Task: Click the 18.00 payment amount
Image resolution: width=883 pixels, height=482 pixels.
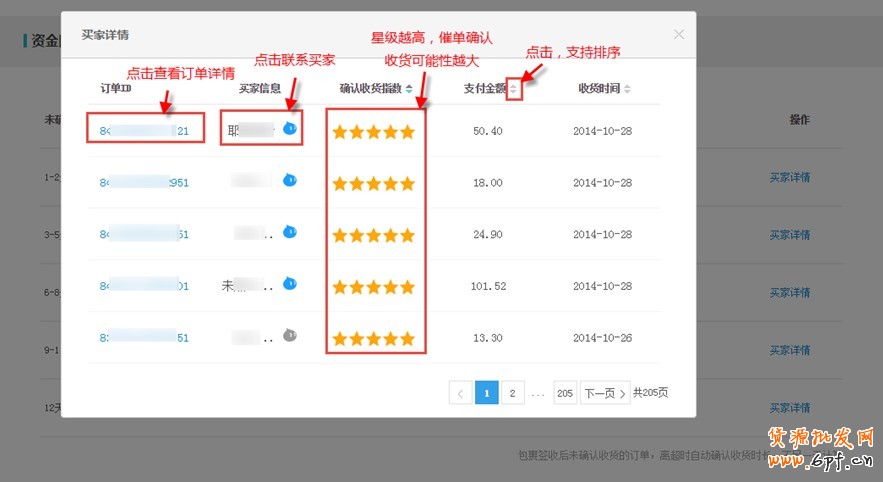Action: [x=488, y=182]
